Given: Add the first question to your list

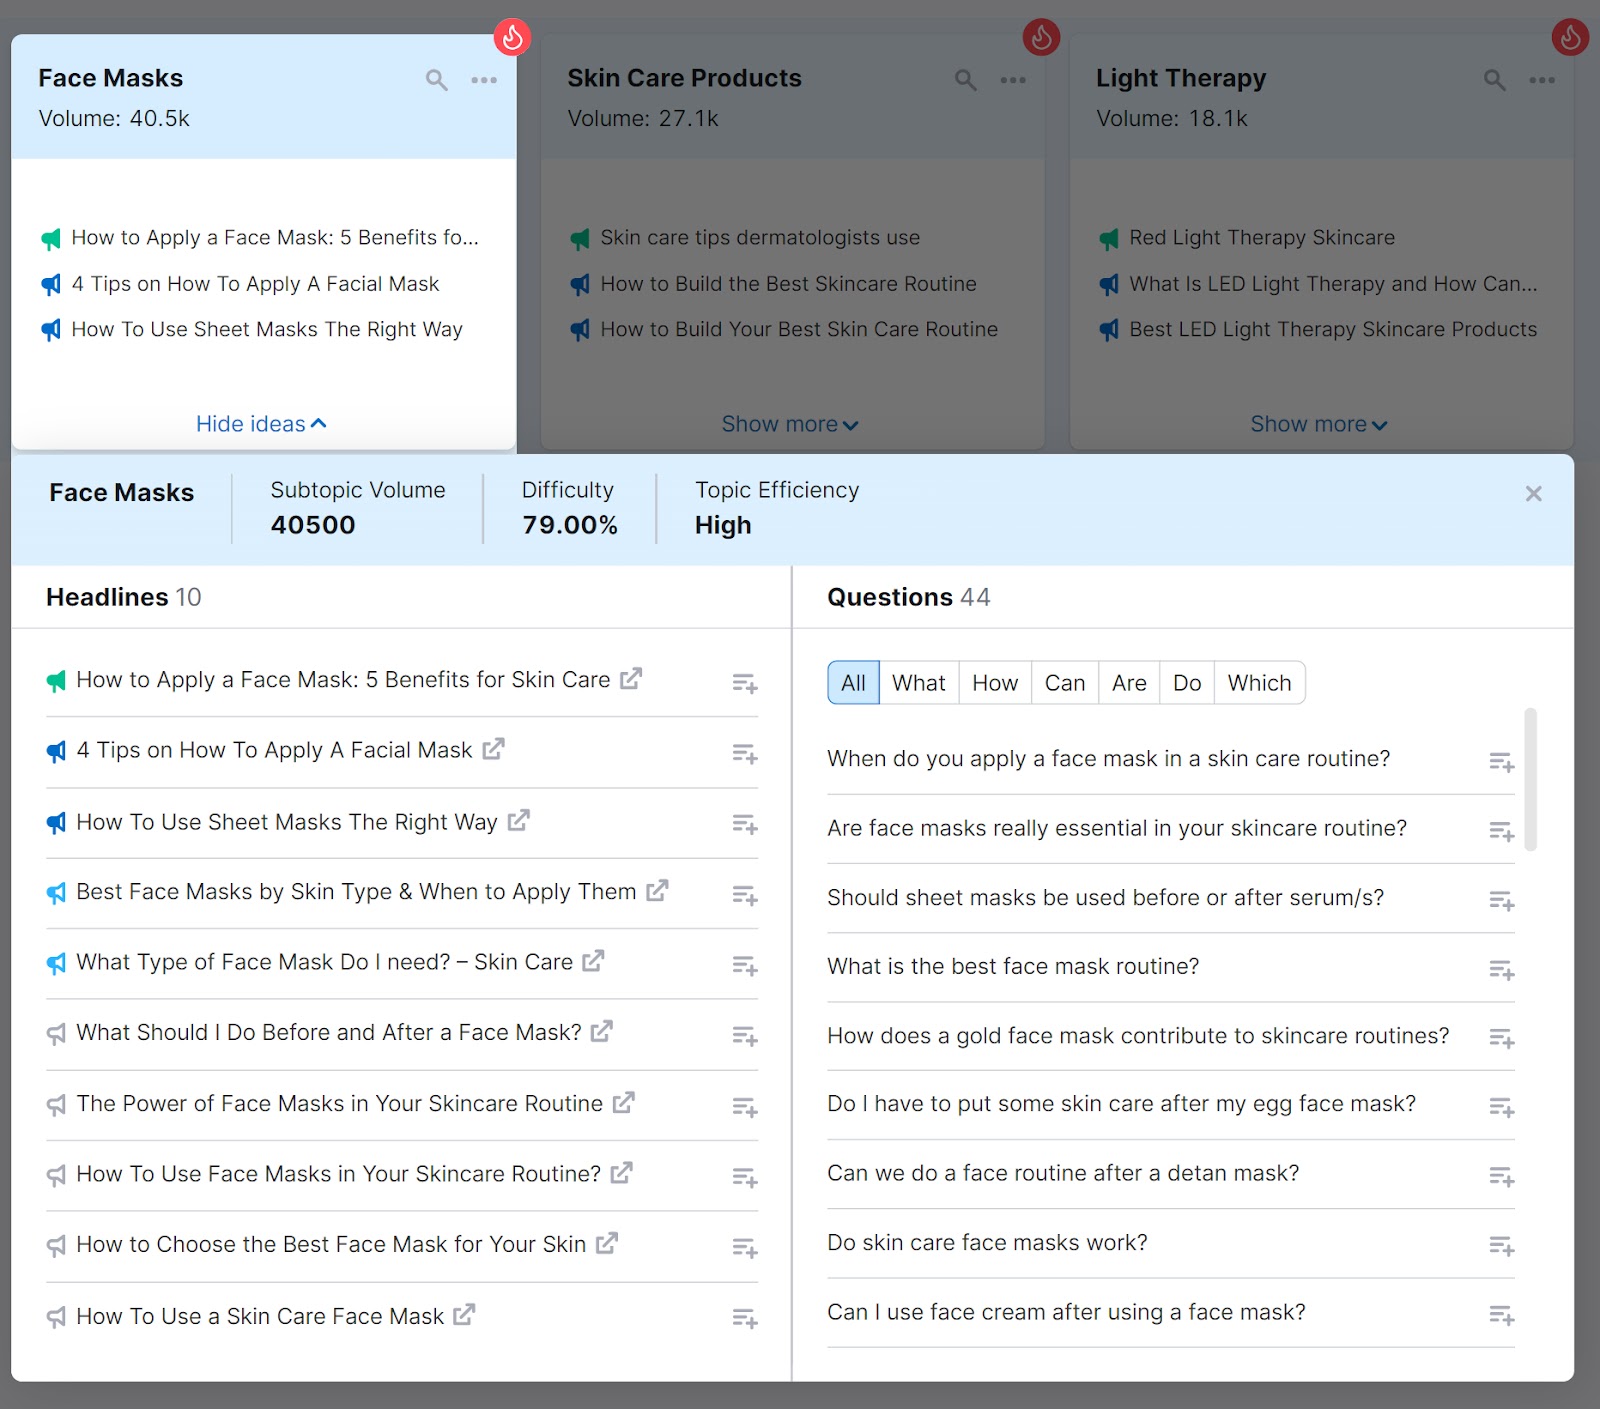Looking at the screenshot, I should (x=1501, y=761).
